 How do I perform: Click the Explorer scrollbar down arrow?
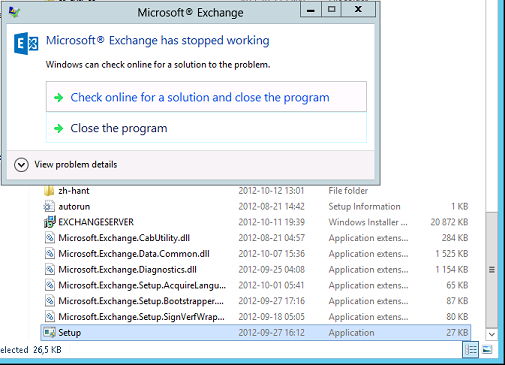point(492,334)
